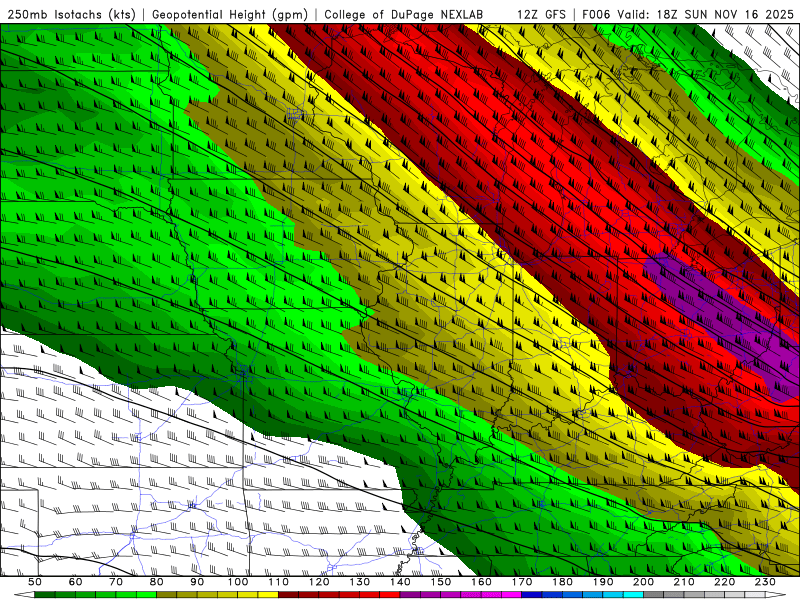Click the colorbar label '230'

pyautogui.click(x=766, y=582)
